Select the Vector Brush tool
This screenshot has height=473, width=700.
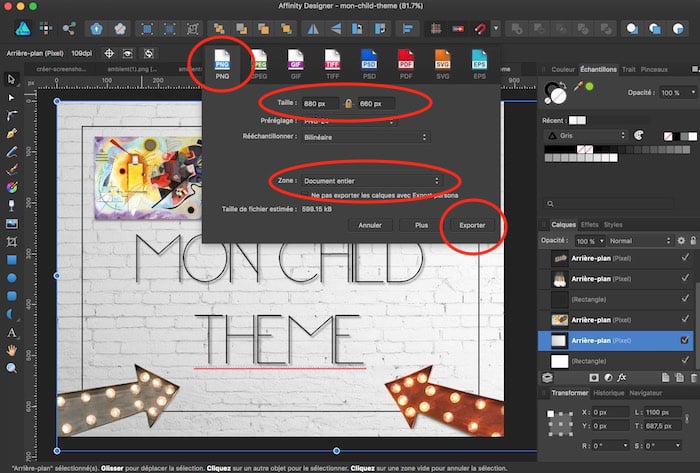tap(12, 170)
